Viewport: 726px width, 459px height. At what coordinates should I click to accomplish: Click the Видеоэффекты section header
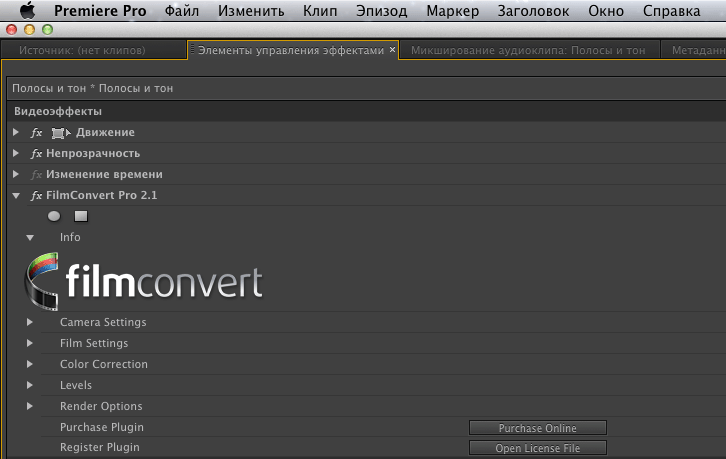(58, 111)
